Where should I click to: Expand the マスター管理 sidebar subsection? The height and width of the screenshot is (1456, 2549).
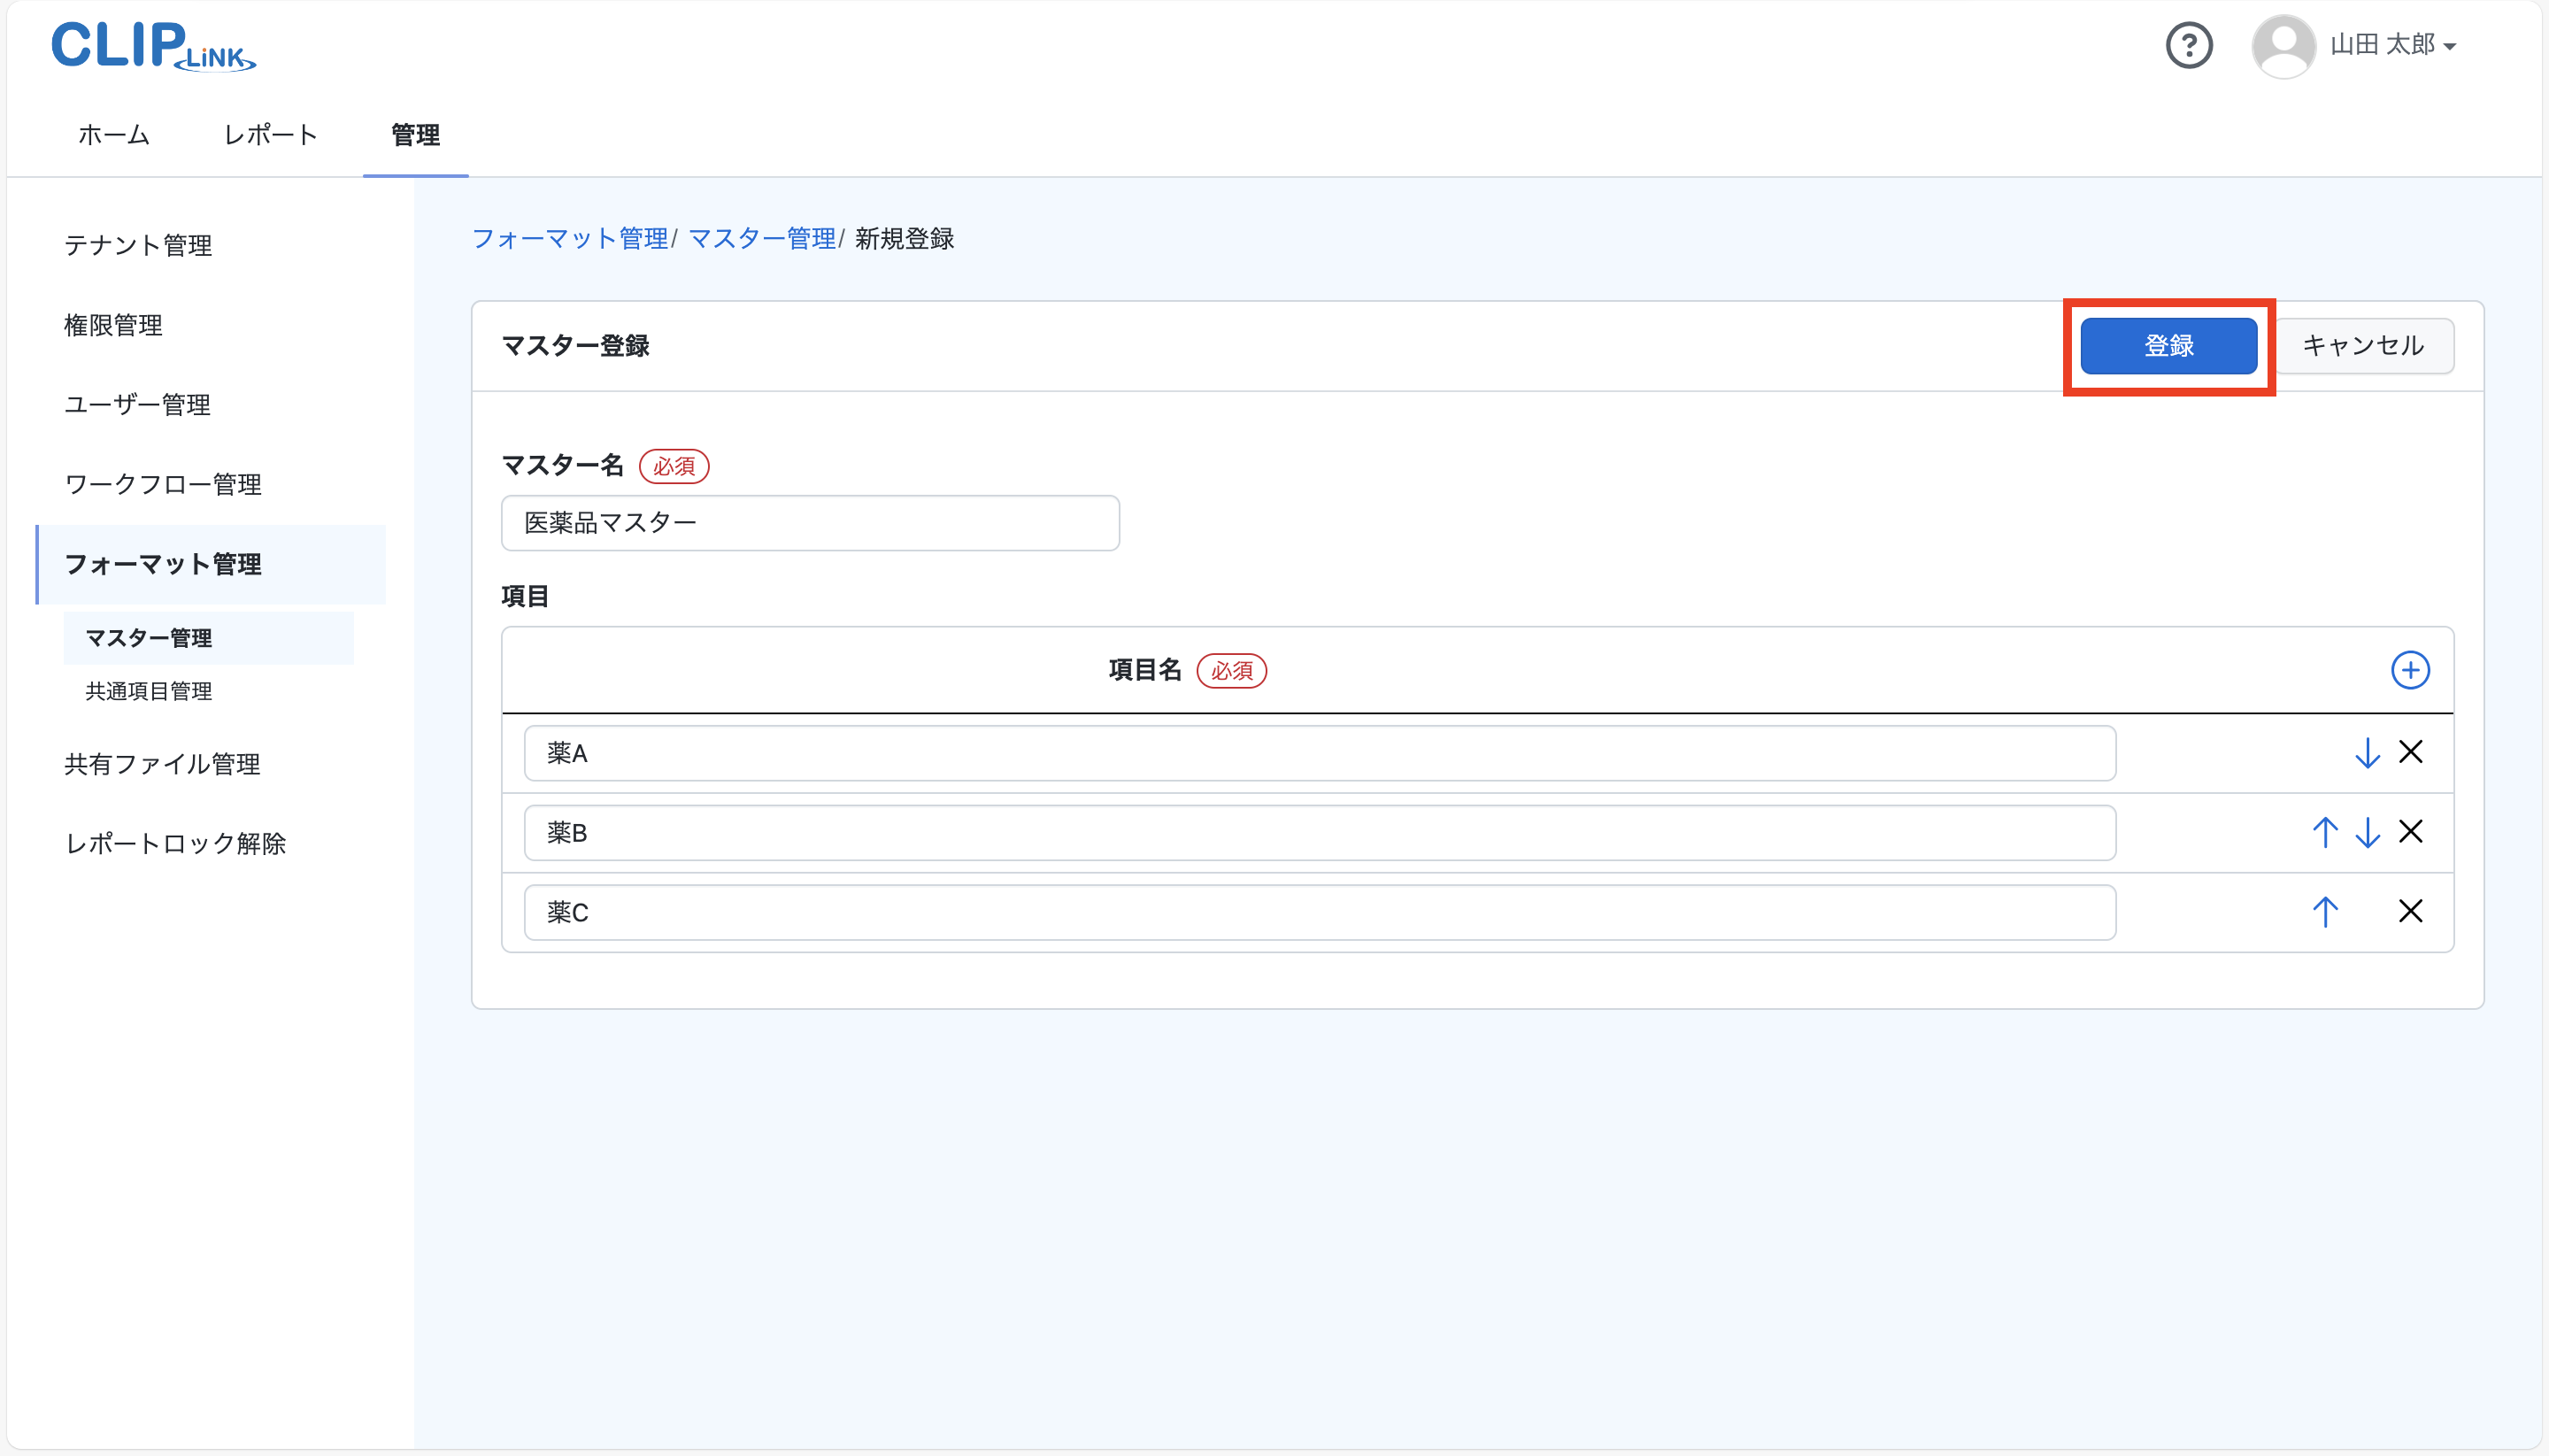pos(148,637)
